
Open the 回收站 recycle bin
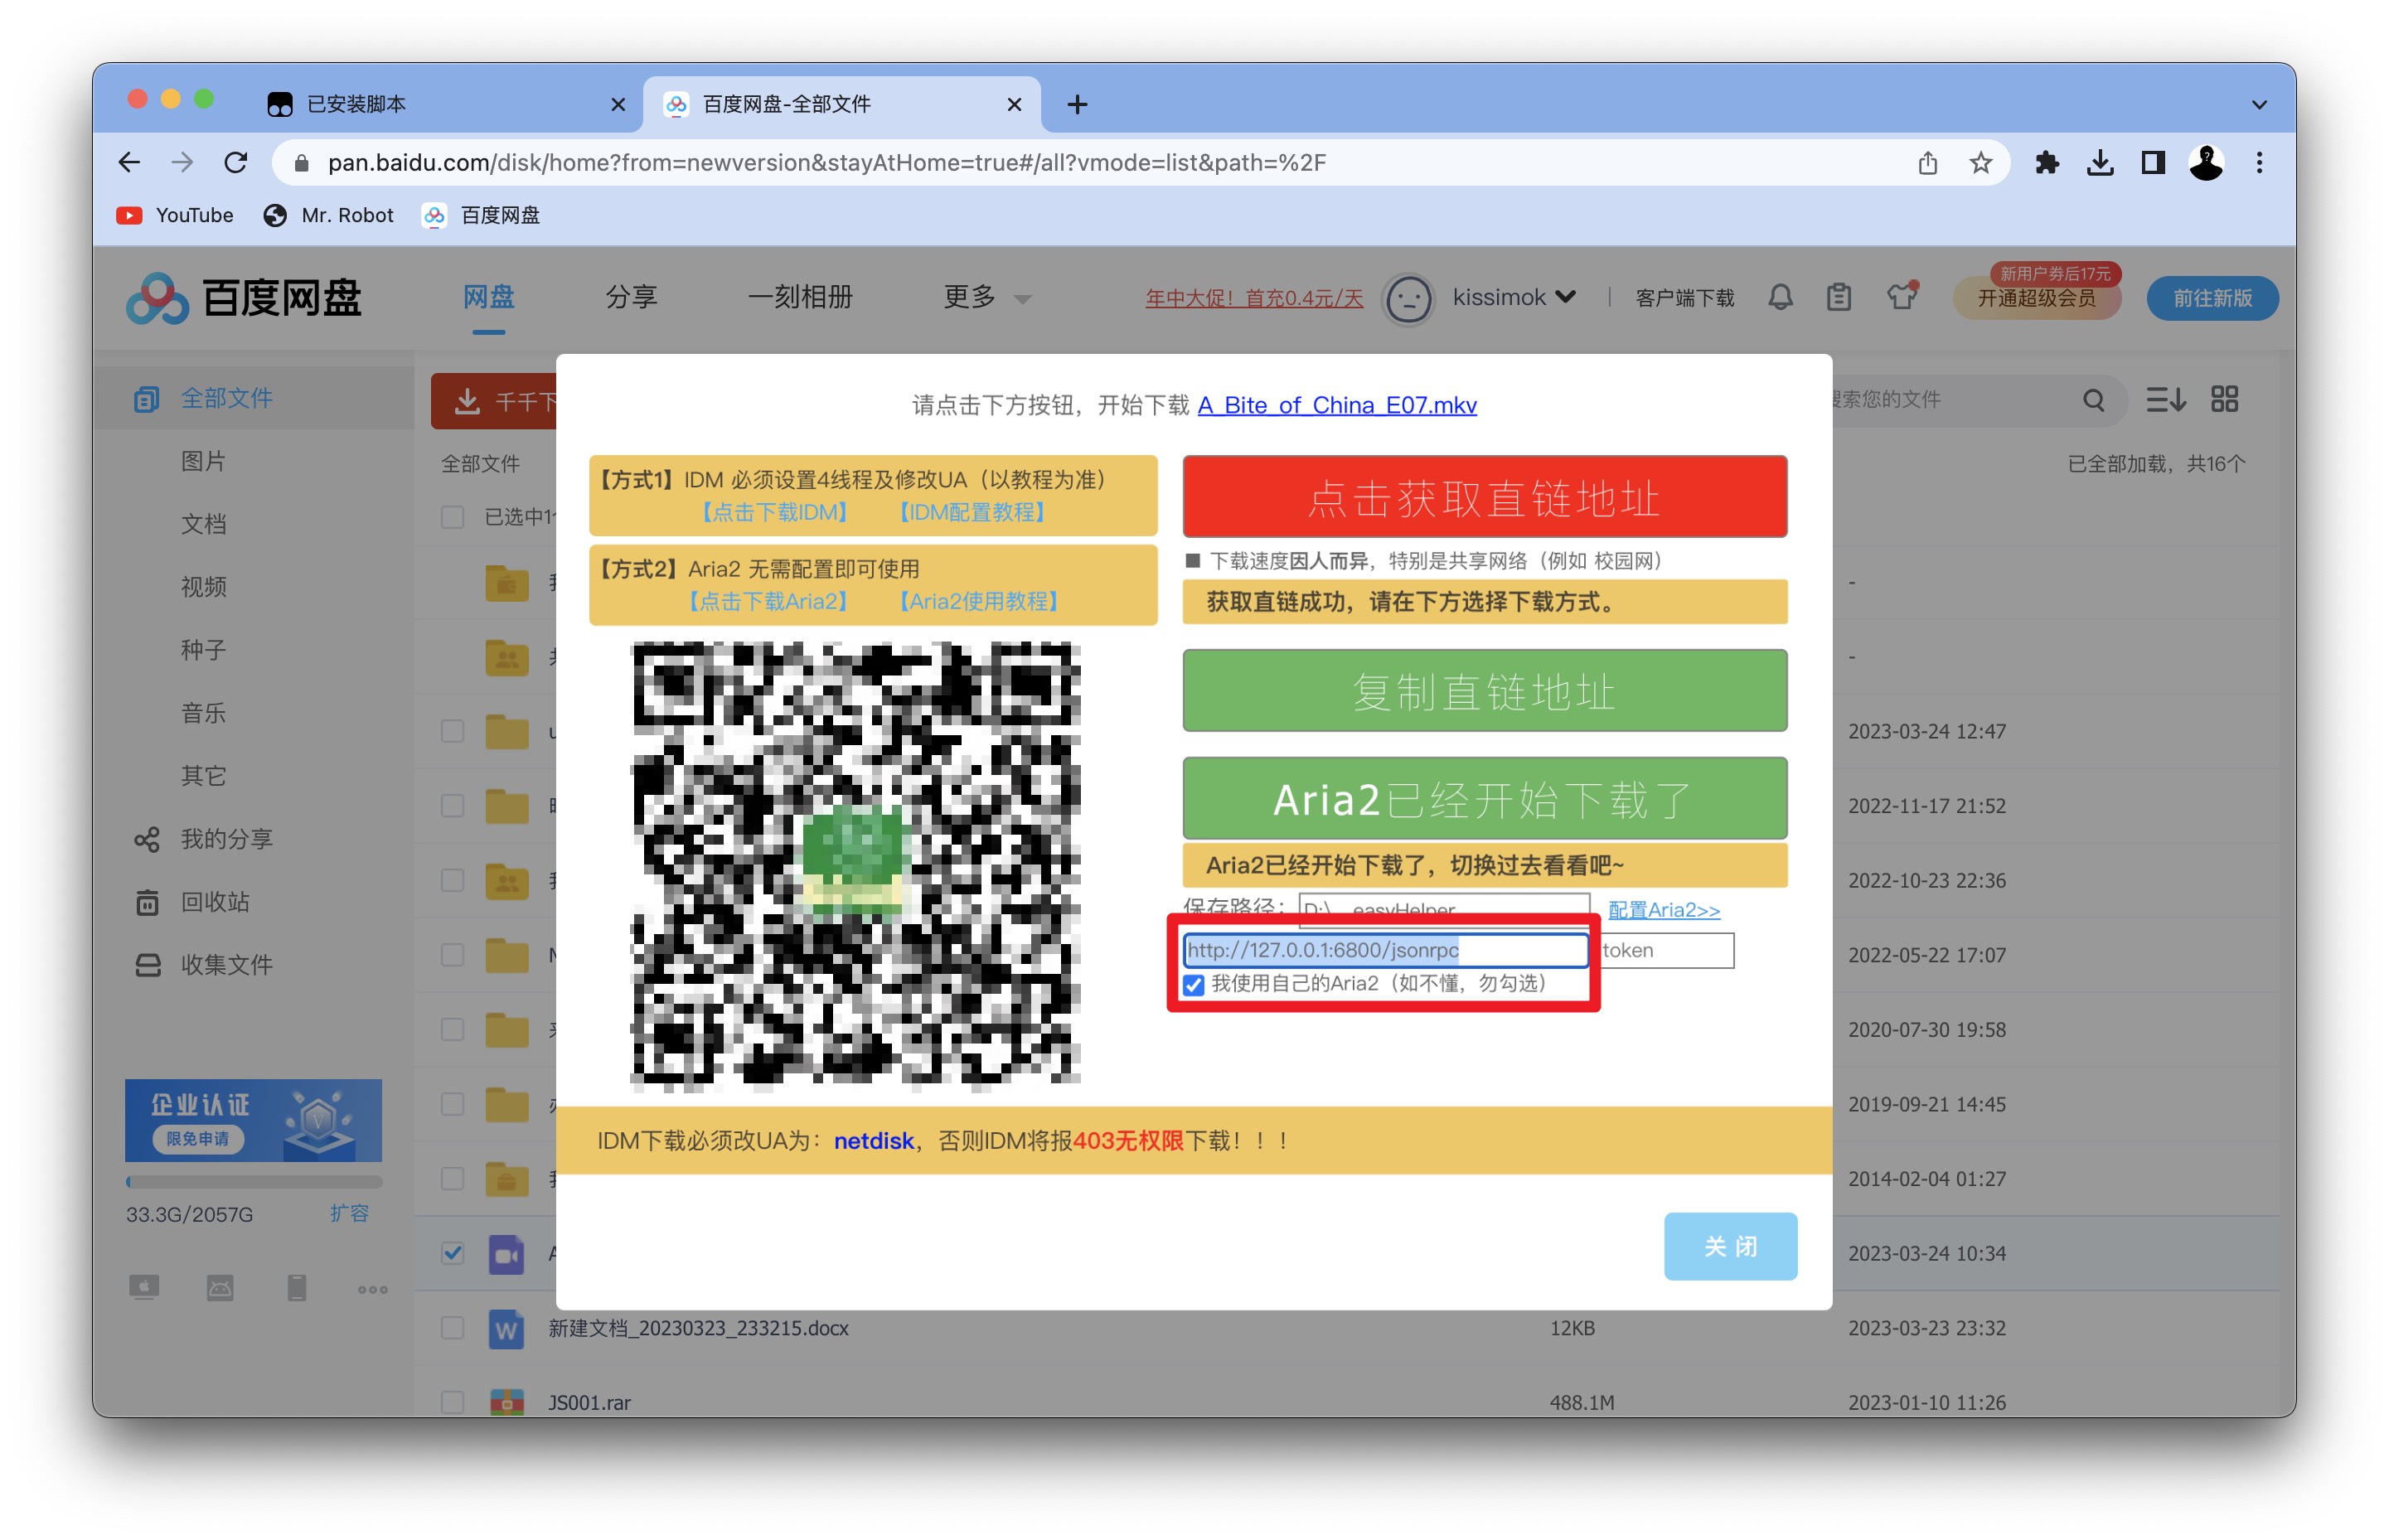point(214,902)
